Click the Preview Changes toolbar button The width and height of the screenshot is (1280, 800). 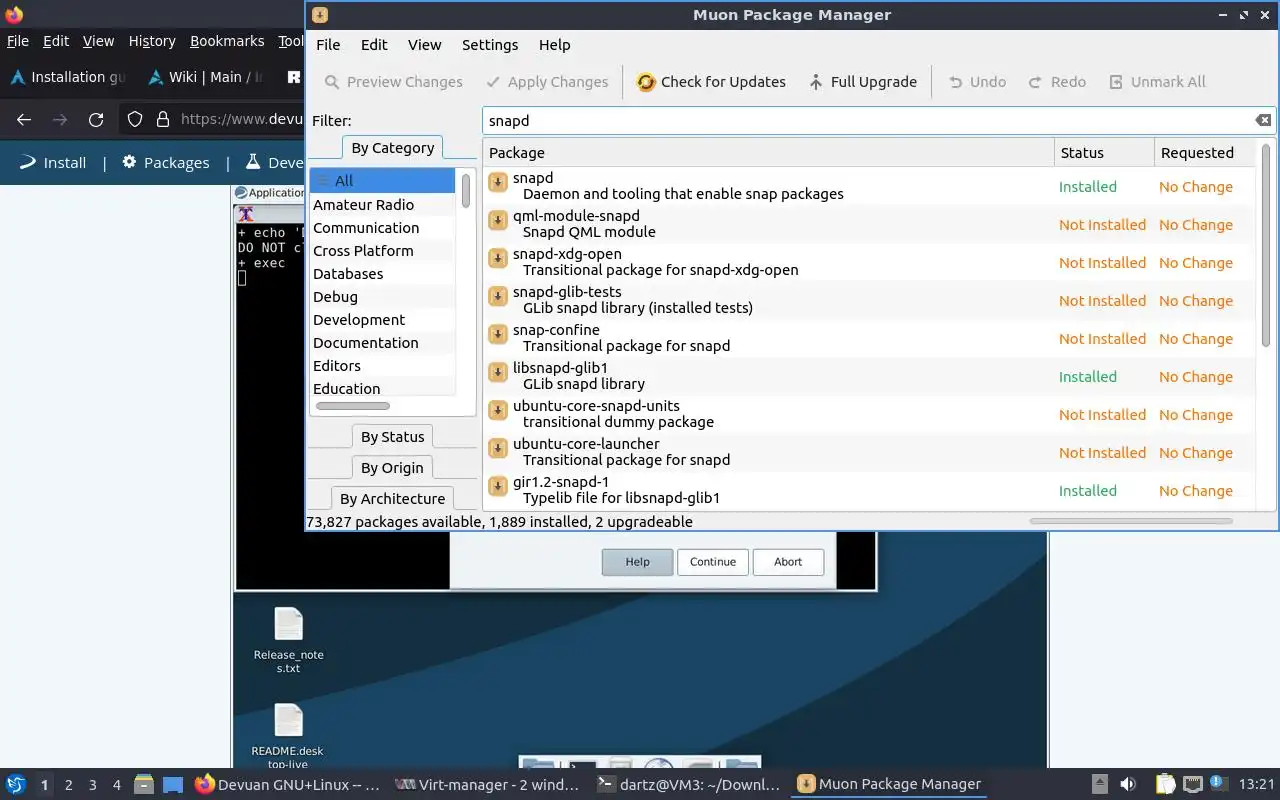point(393,82)
